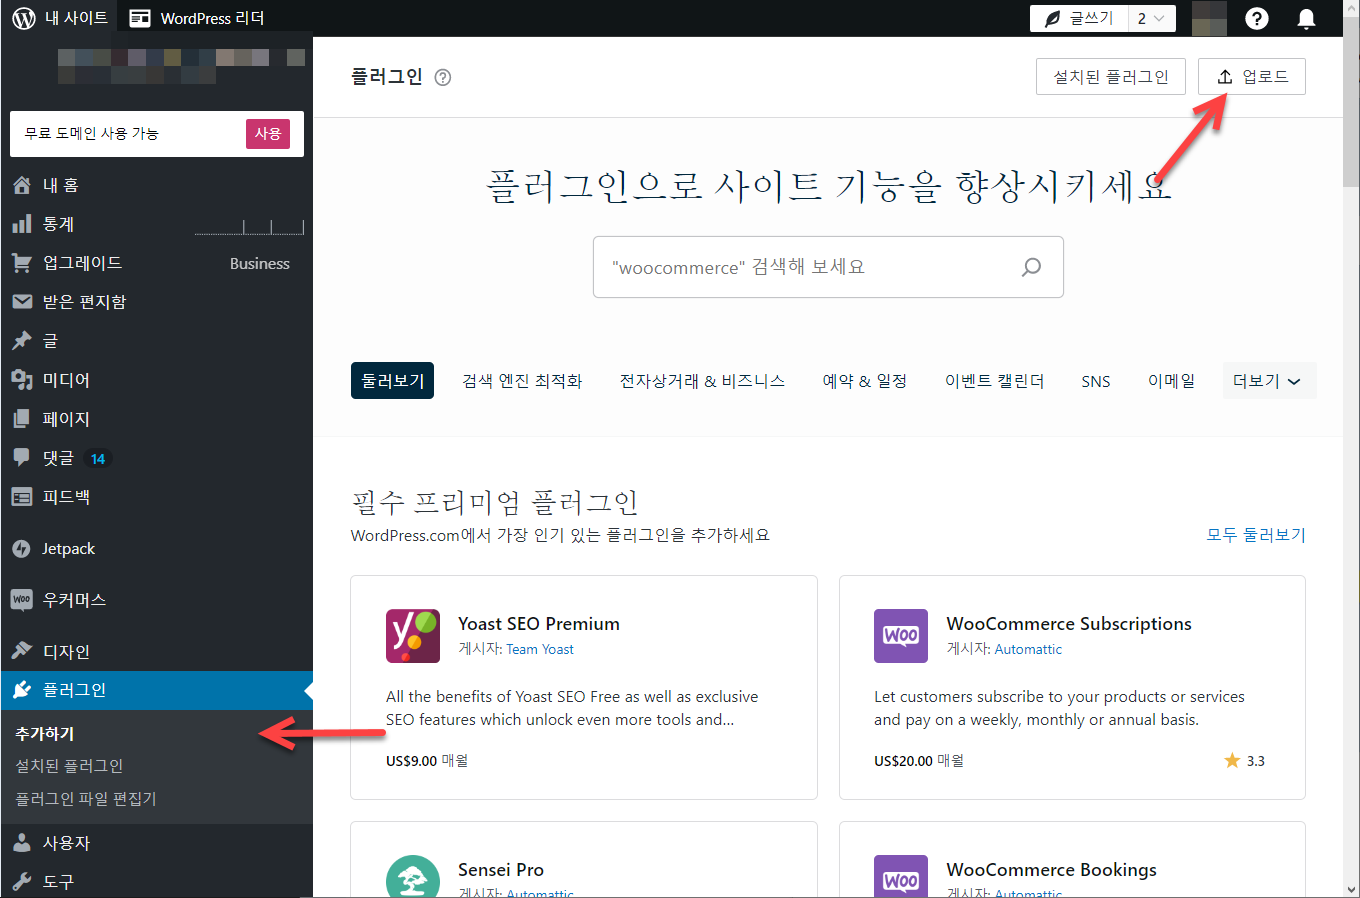Open the draft count dropdown beside 글쓰기
Viewport: 1360px width, 898px height.
coord(1151,17)
